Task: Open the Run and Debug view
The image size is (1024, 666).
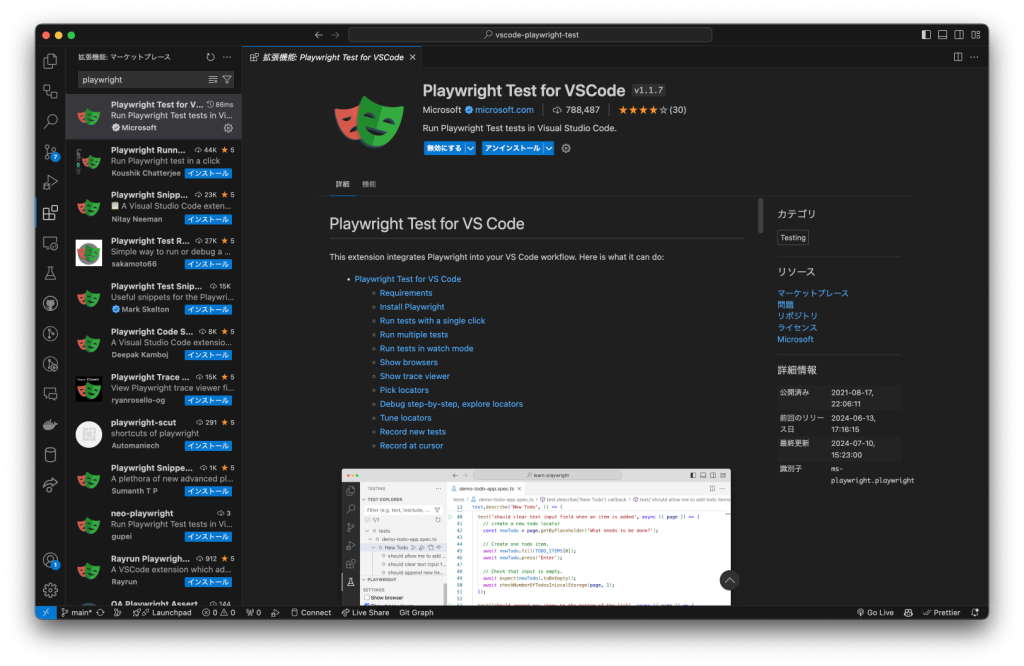Action: tap(50, 182)
